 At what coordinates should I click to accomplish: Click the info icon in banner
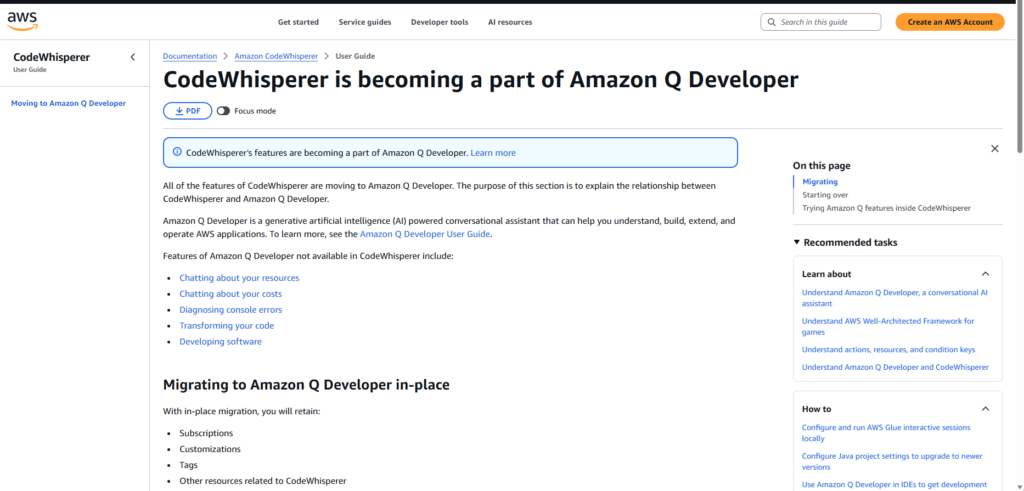[177, 152]
